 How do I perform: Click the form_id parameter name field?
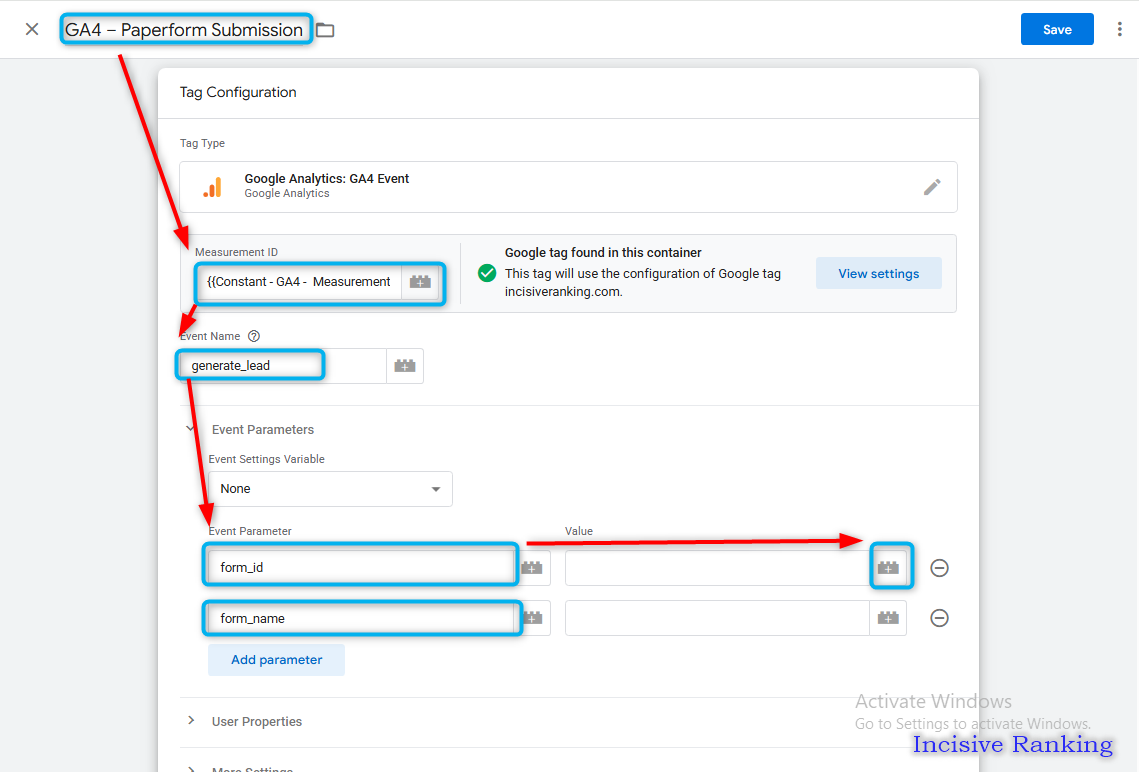pyautogui.click(x=361, y=567)
